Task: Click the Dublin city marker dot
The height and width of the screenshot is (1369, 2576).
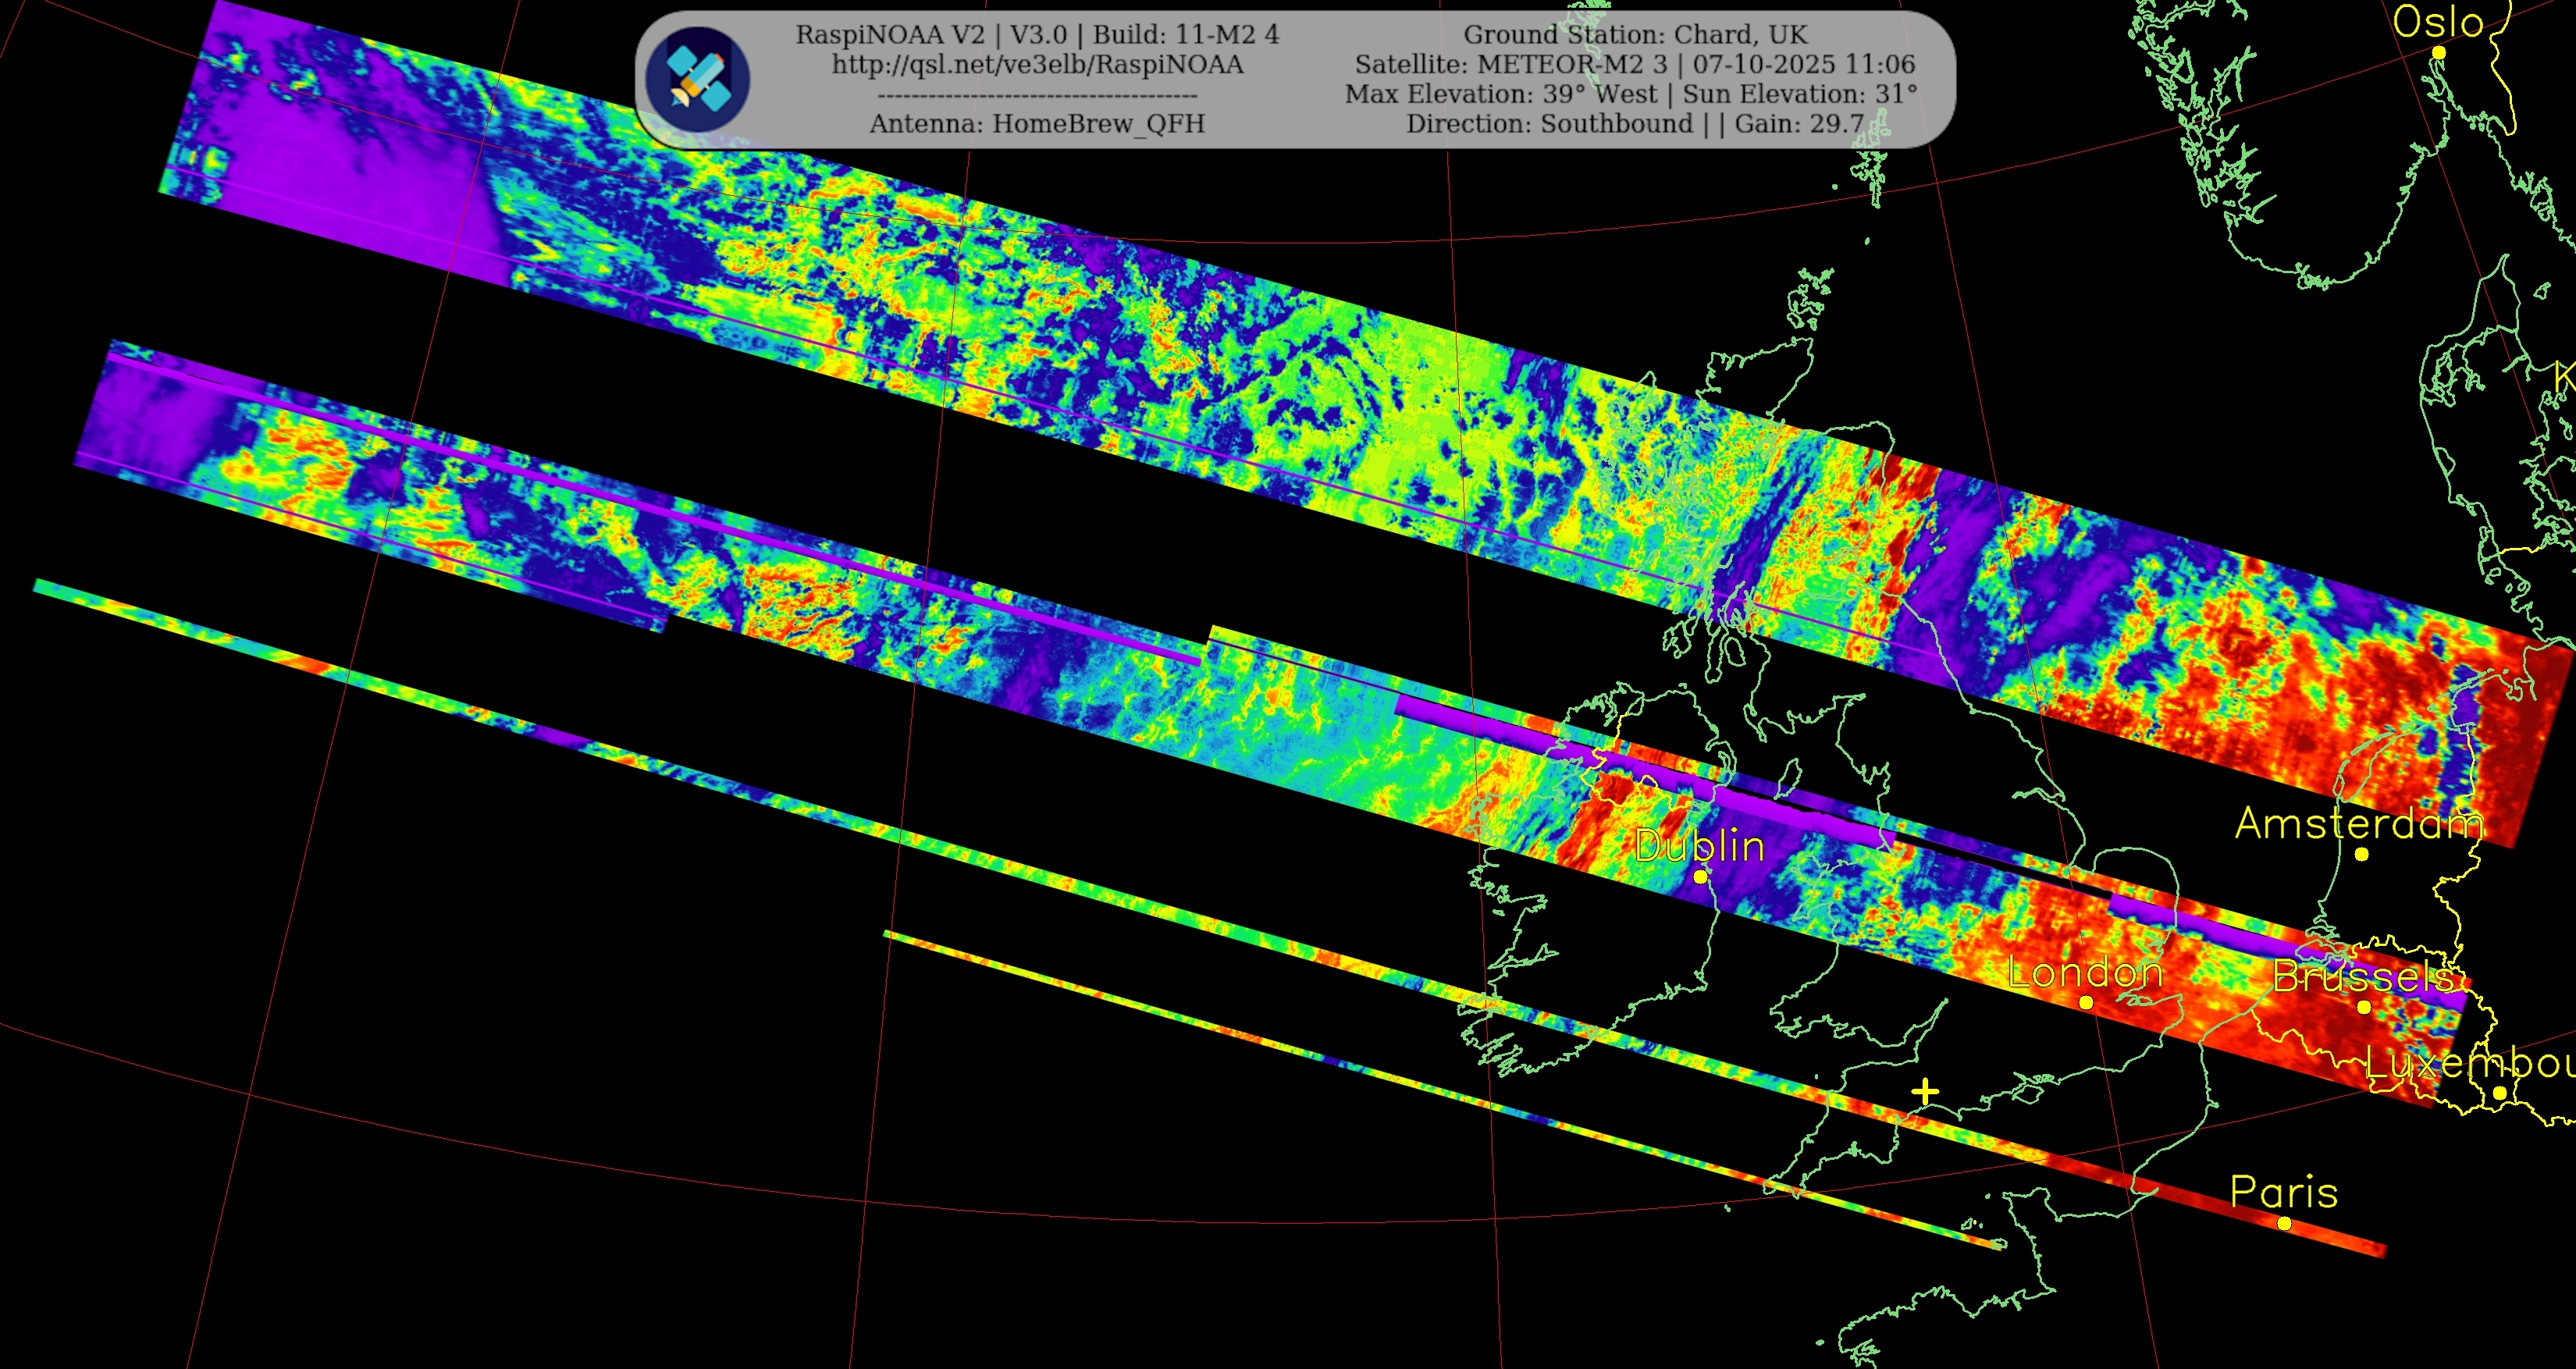Action: [1700, 877]
